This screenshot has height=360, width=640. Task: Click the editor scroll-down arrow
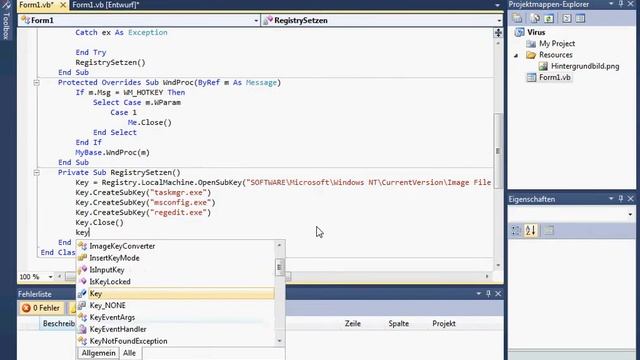(498, 265)
